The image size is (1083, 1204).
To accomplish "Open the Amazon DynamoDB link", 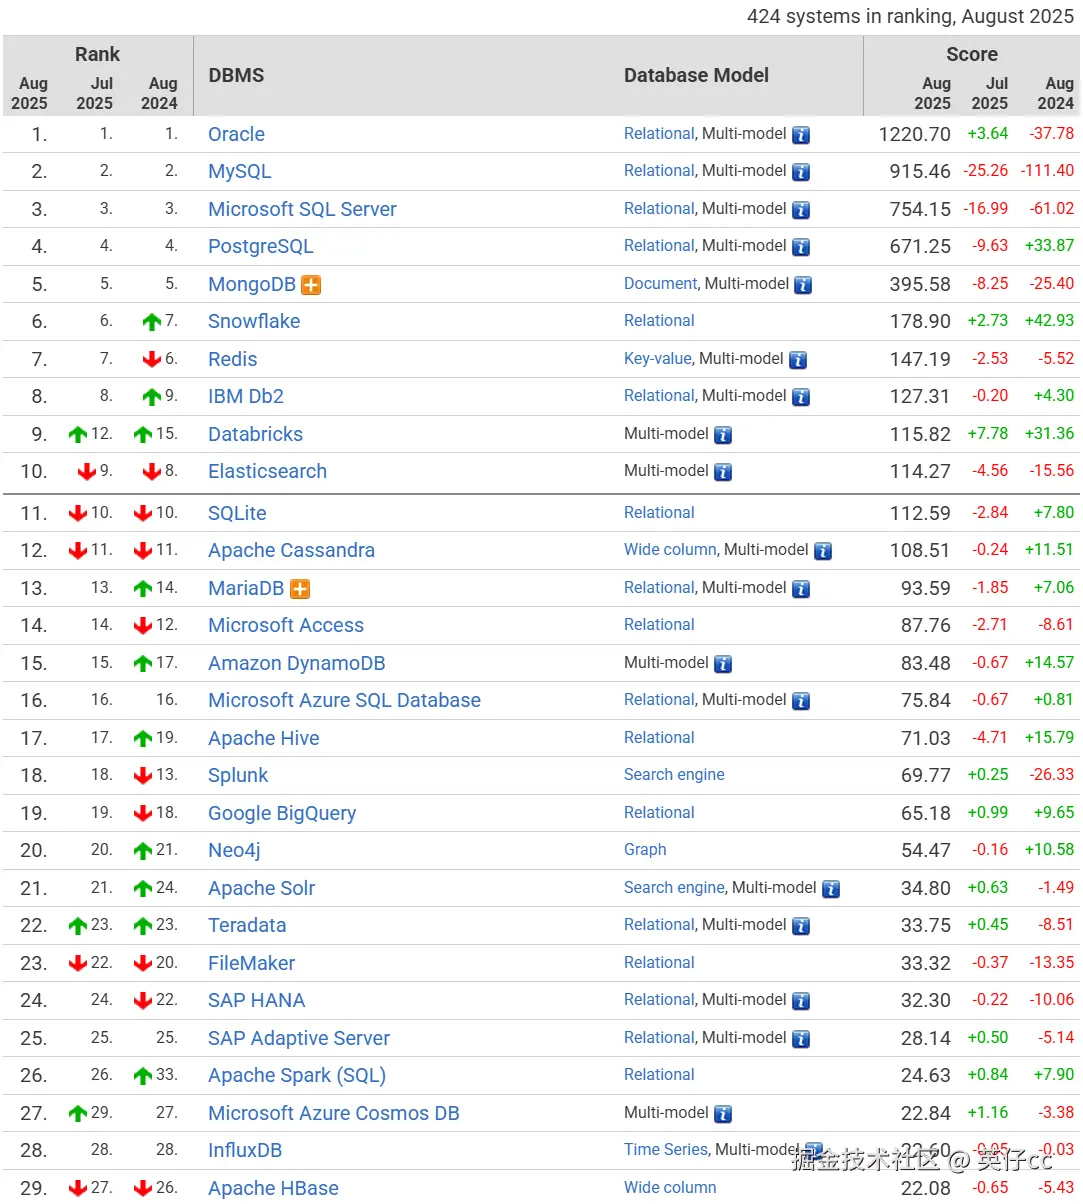I will click(x=296, y=663).
